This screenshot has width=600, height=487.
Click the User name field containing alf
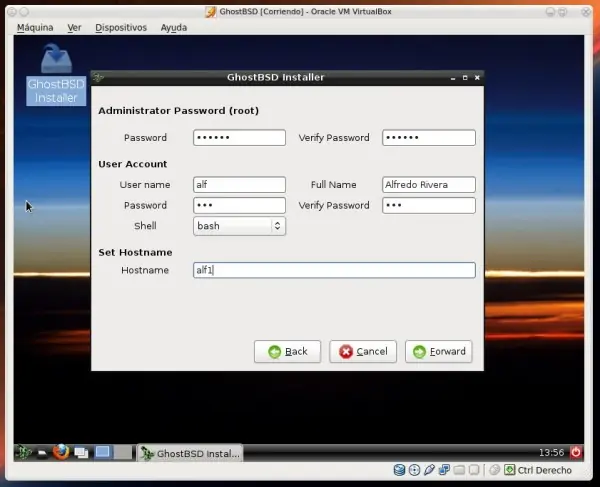pyautogui.click(x=240, y=185)
